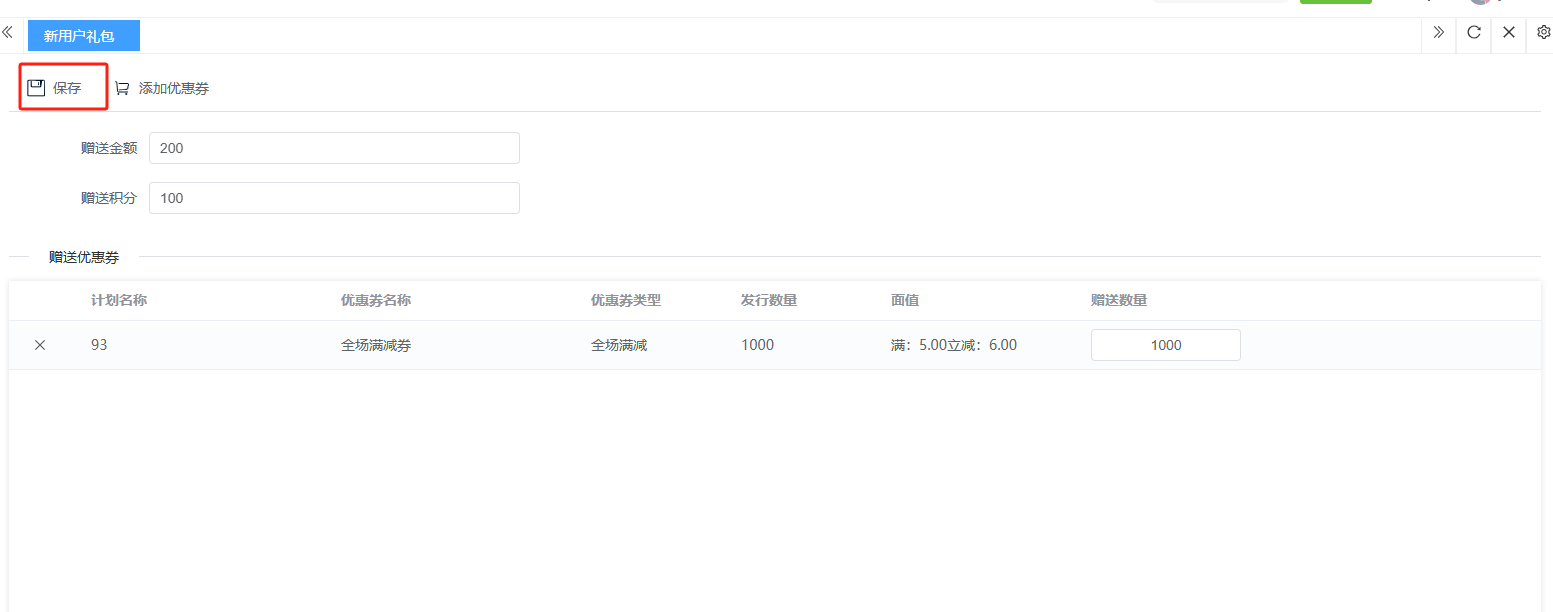The width and height of the screenshot is (1553, 612).
Task: Click the 满：5.00立减：6.00 face value cell
Action: pos(953,345)
